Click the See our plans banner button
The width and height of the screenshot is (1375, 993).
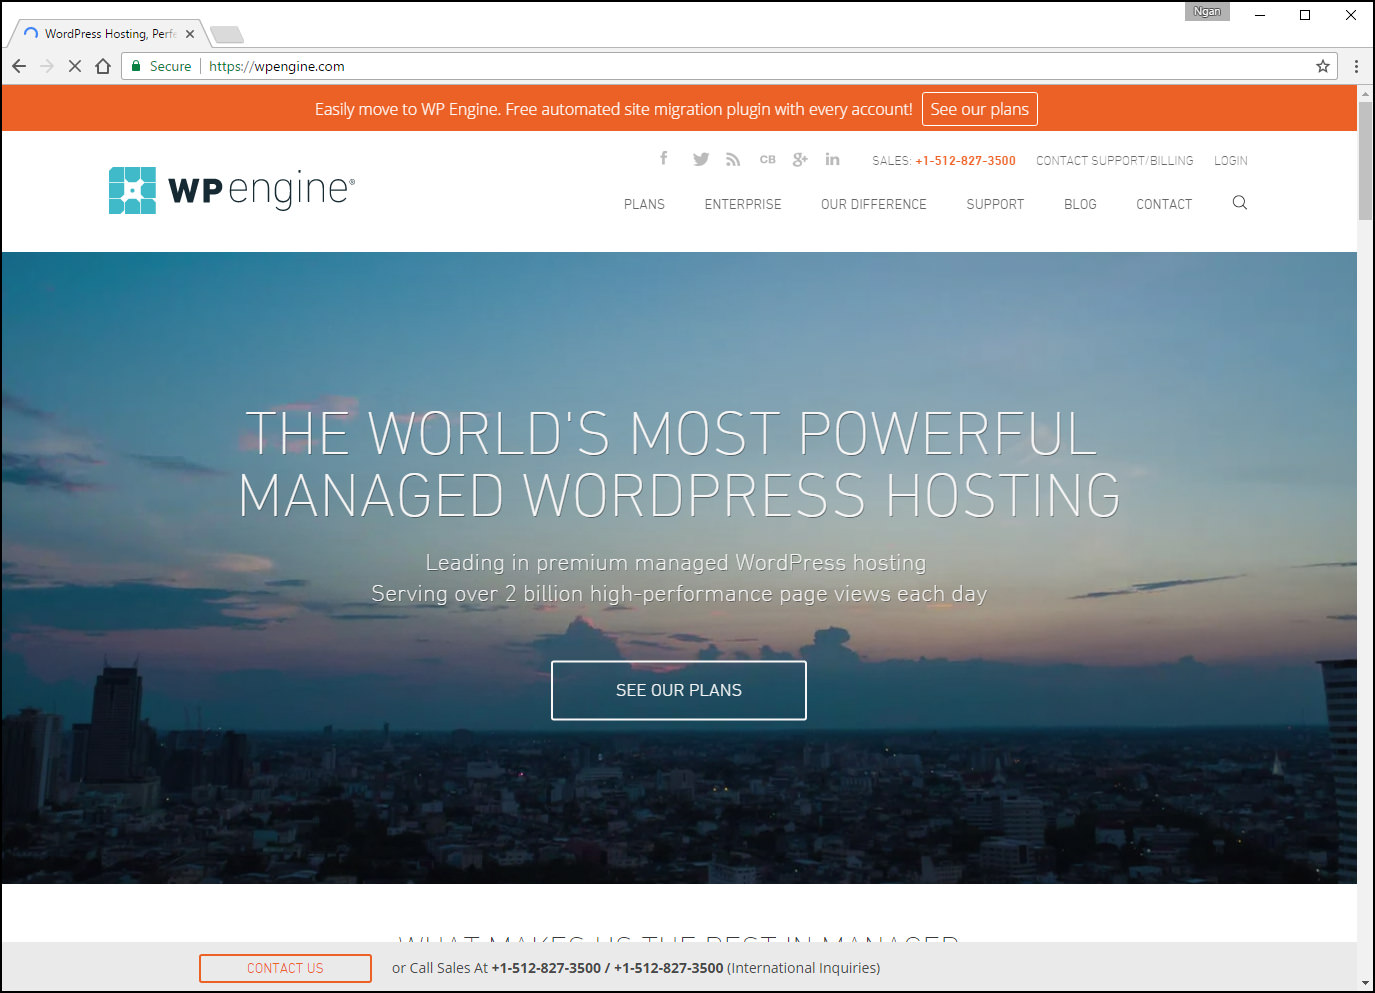coord(980,109)
